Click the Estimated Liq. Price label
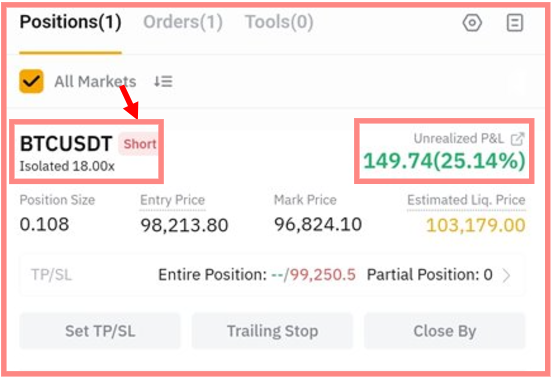 pos(466,200)
